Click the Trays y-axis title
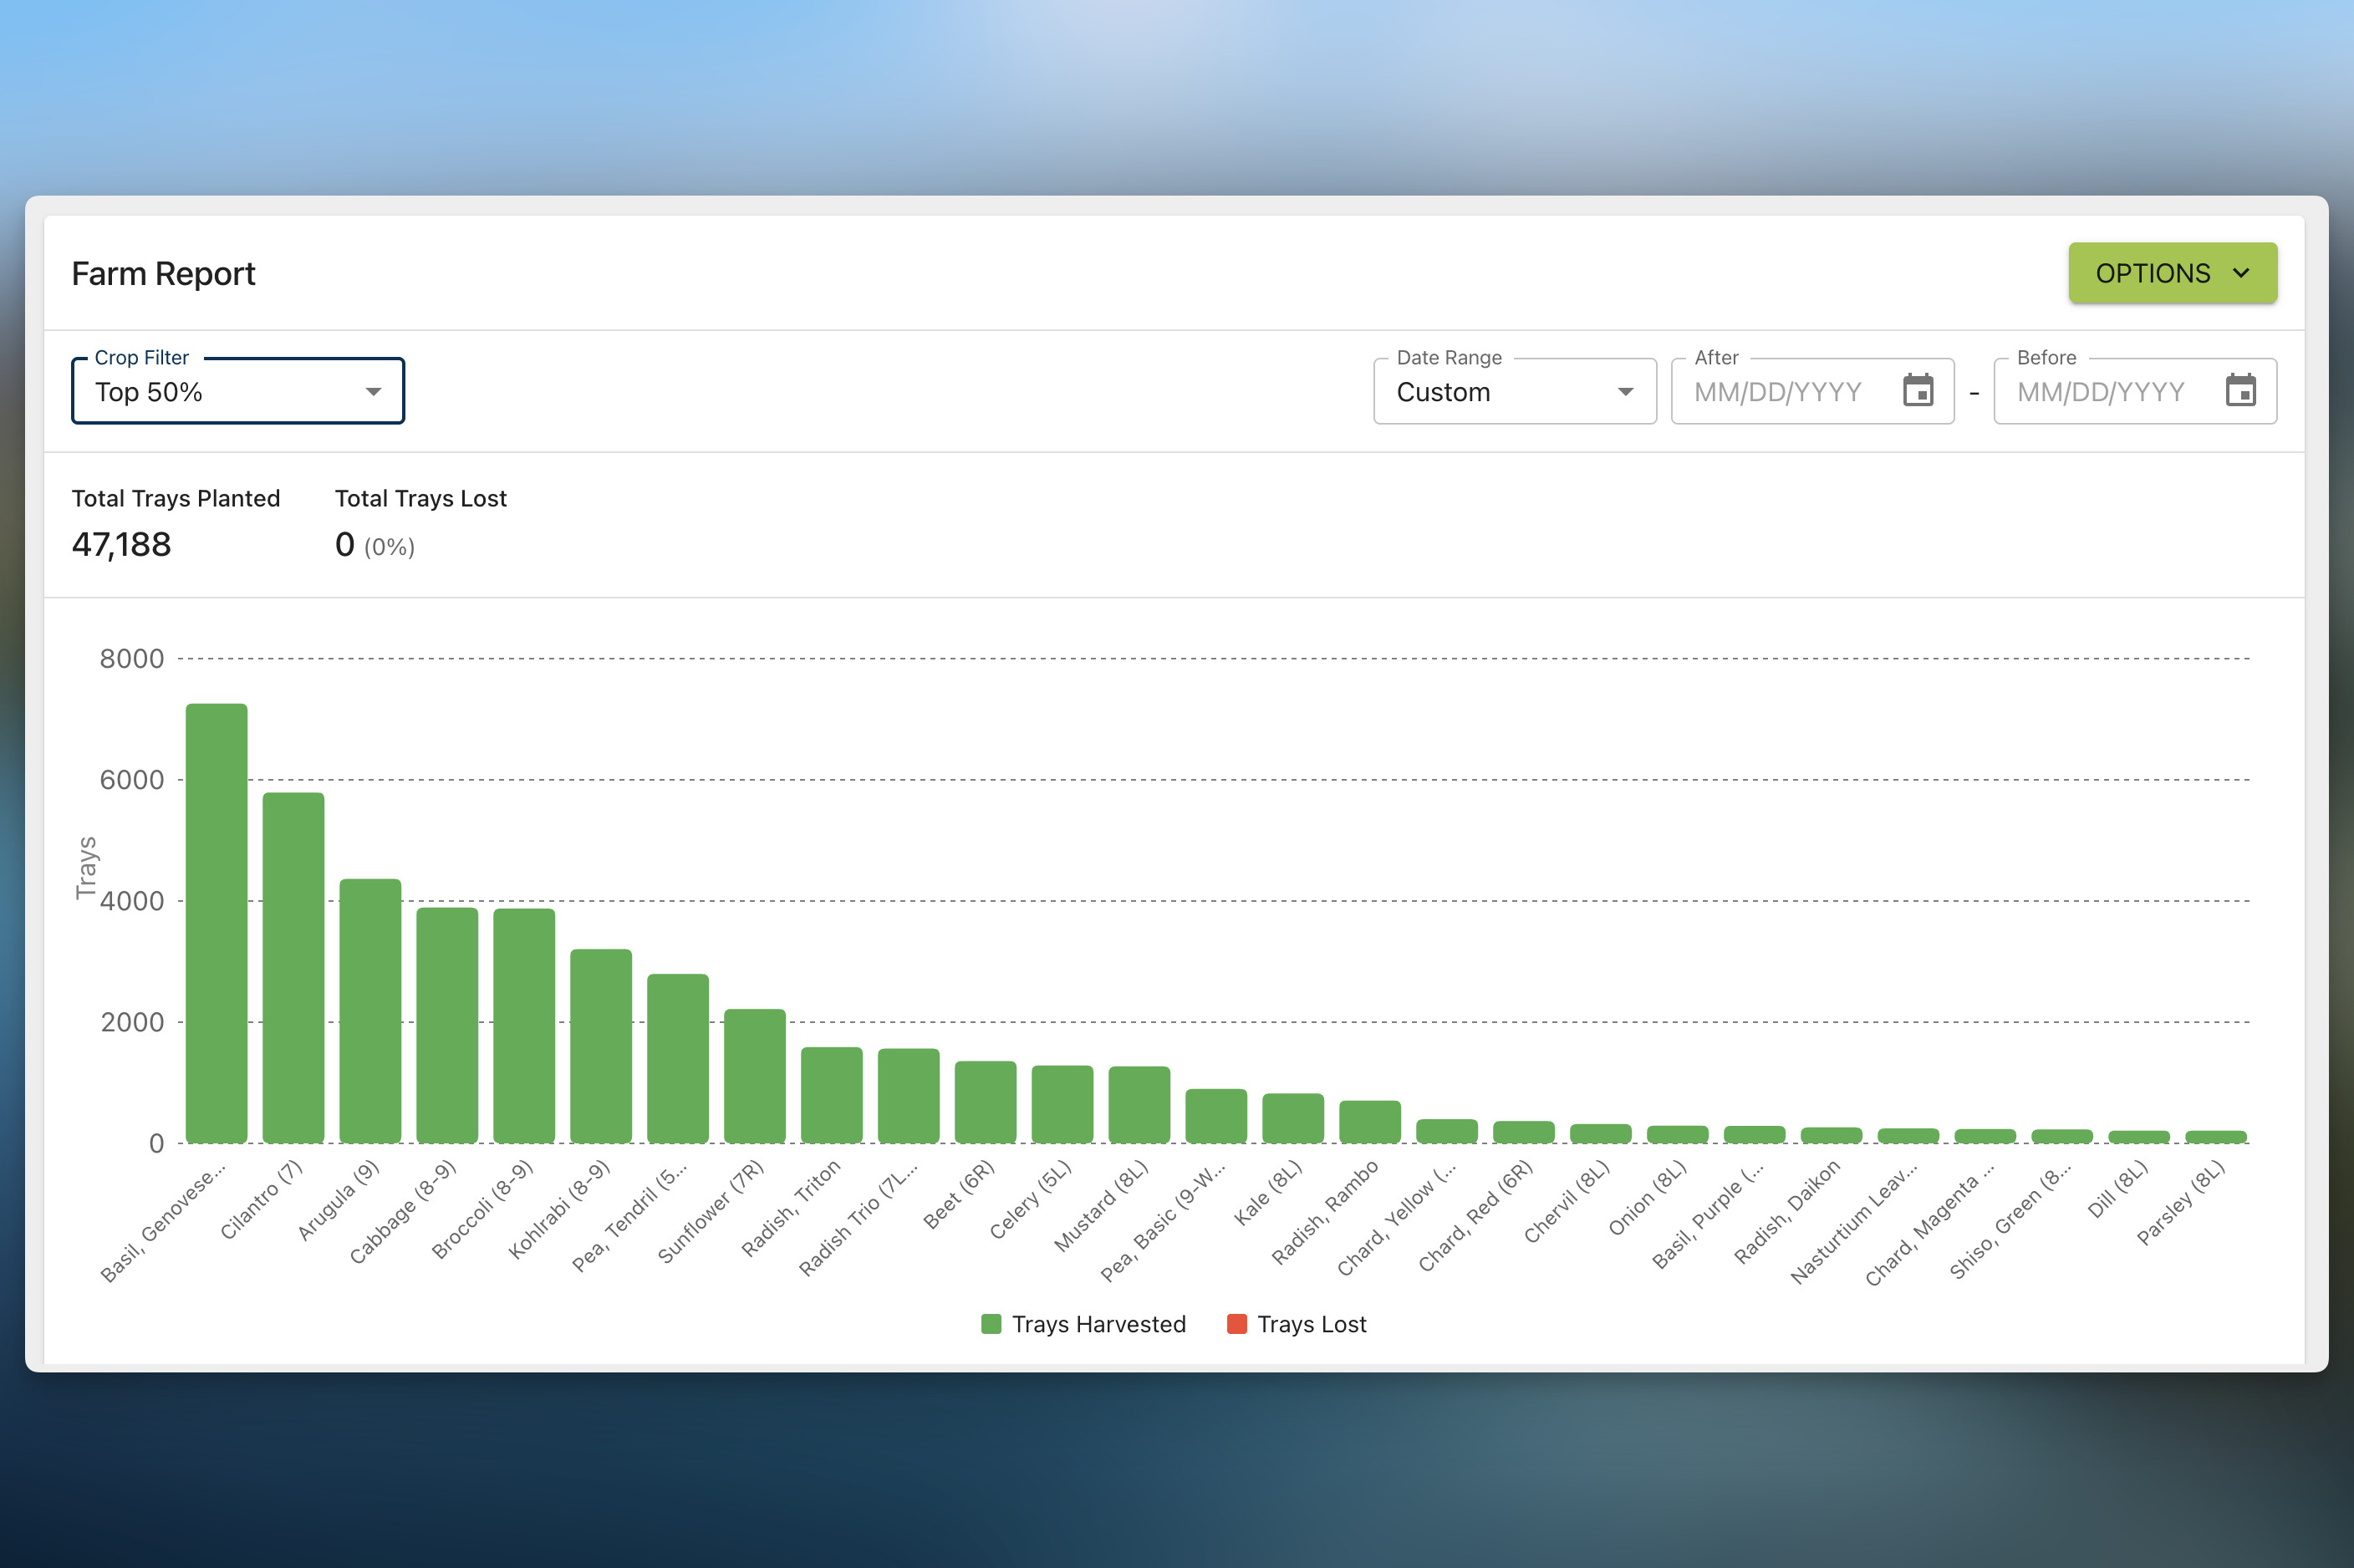The image size is (2354, 1568). (86, 868)
